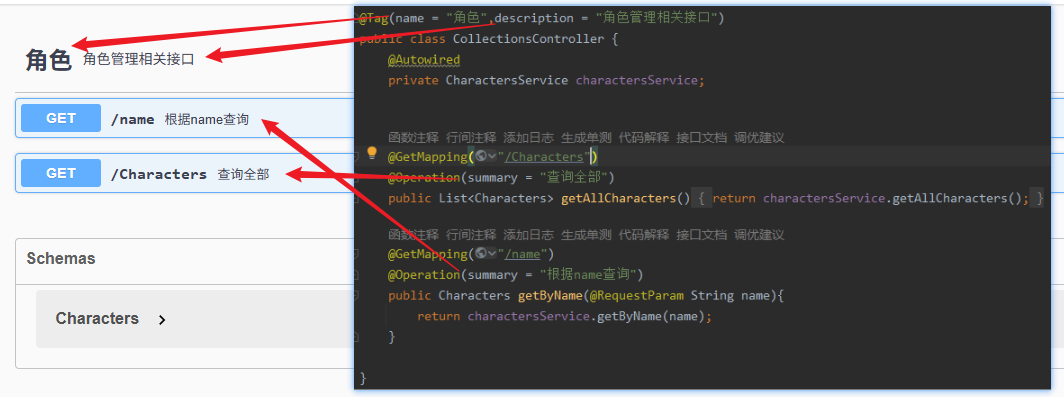This screenshot has width=1064, height=397.
Task: Click 代码解释 above getAllCharacters method
Action: click(643, 138)
